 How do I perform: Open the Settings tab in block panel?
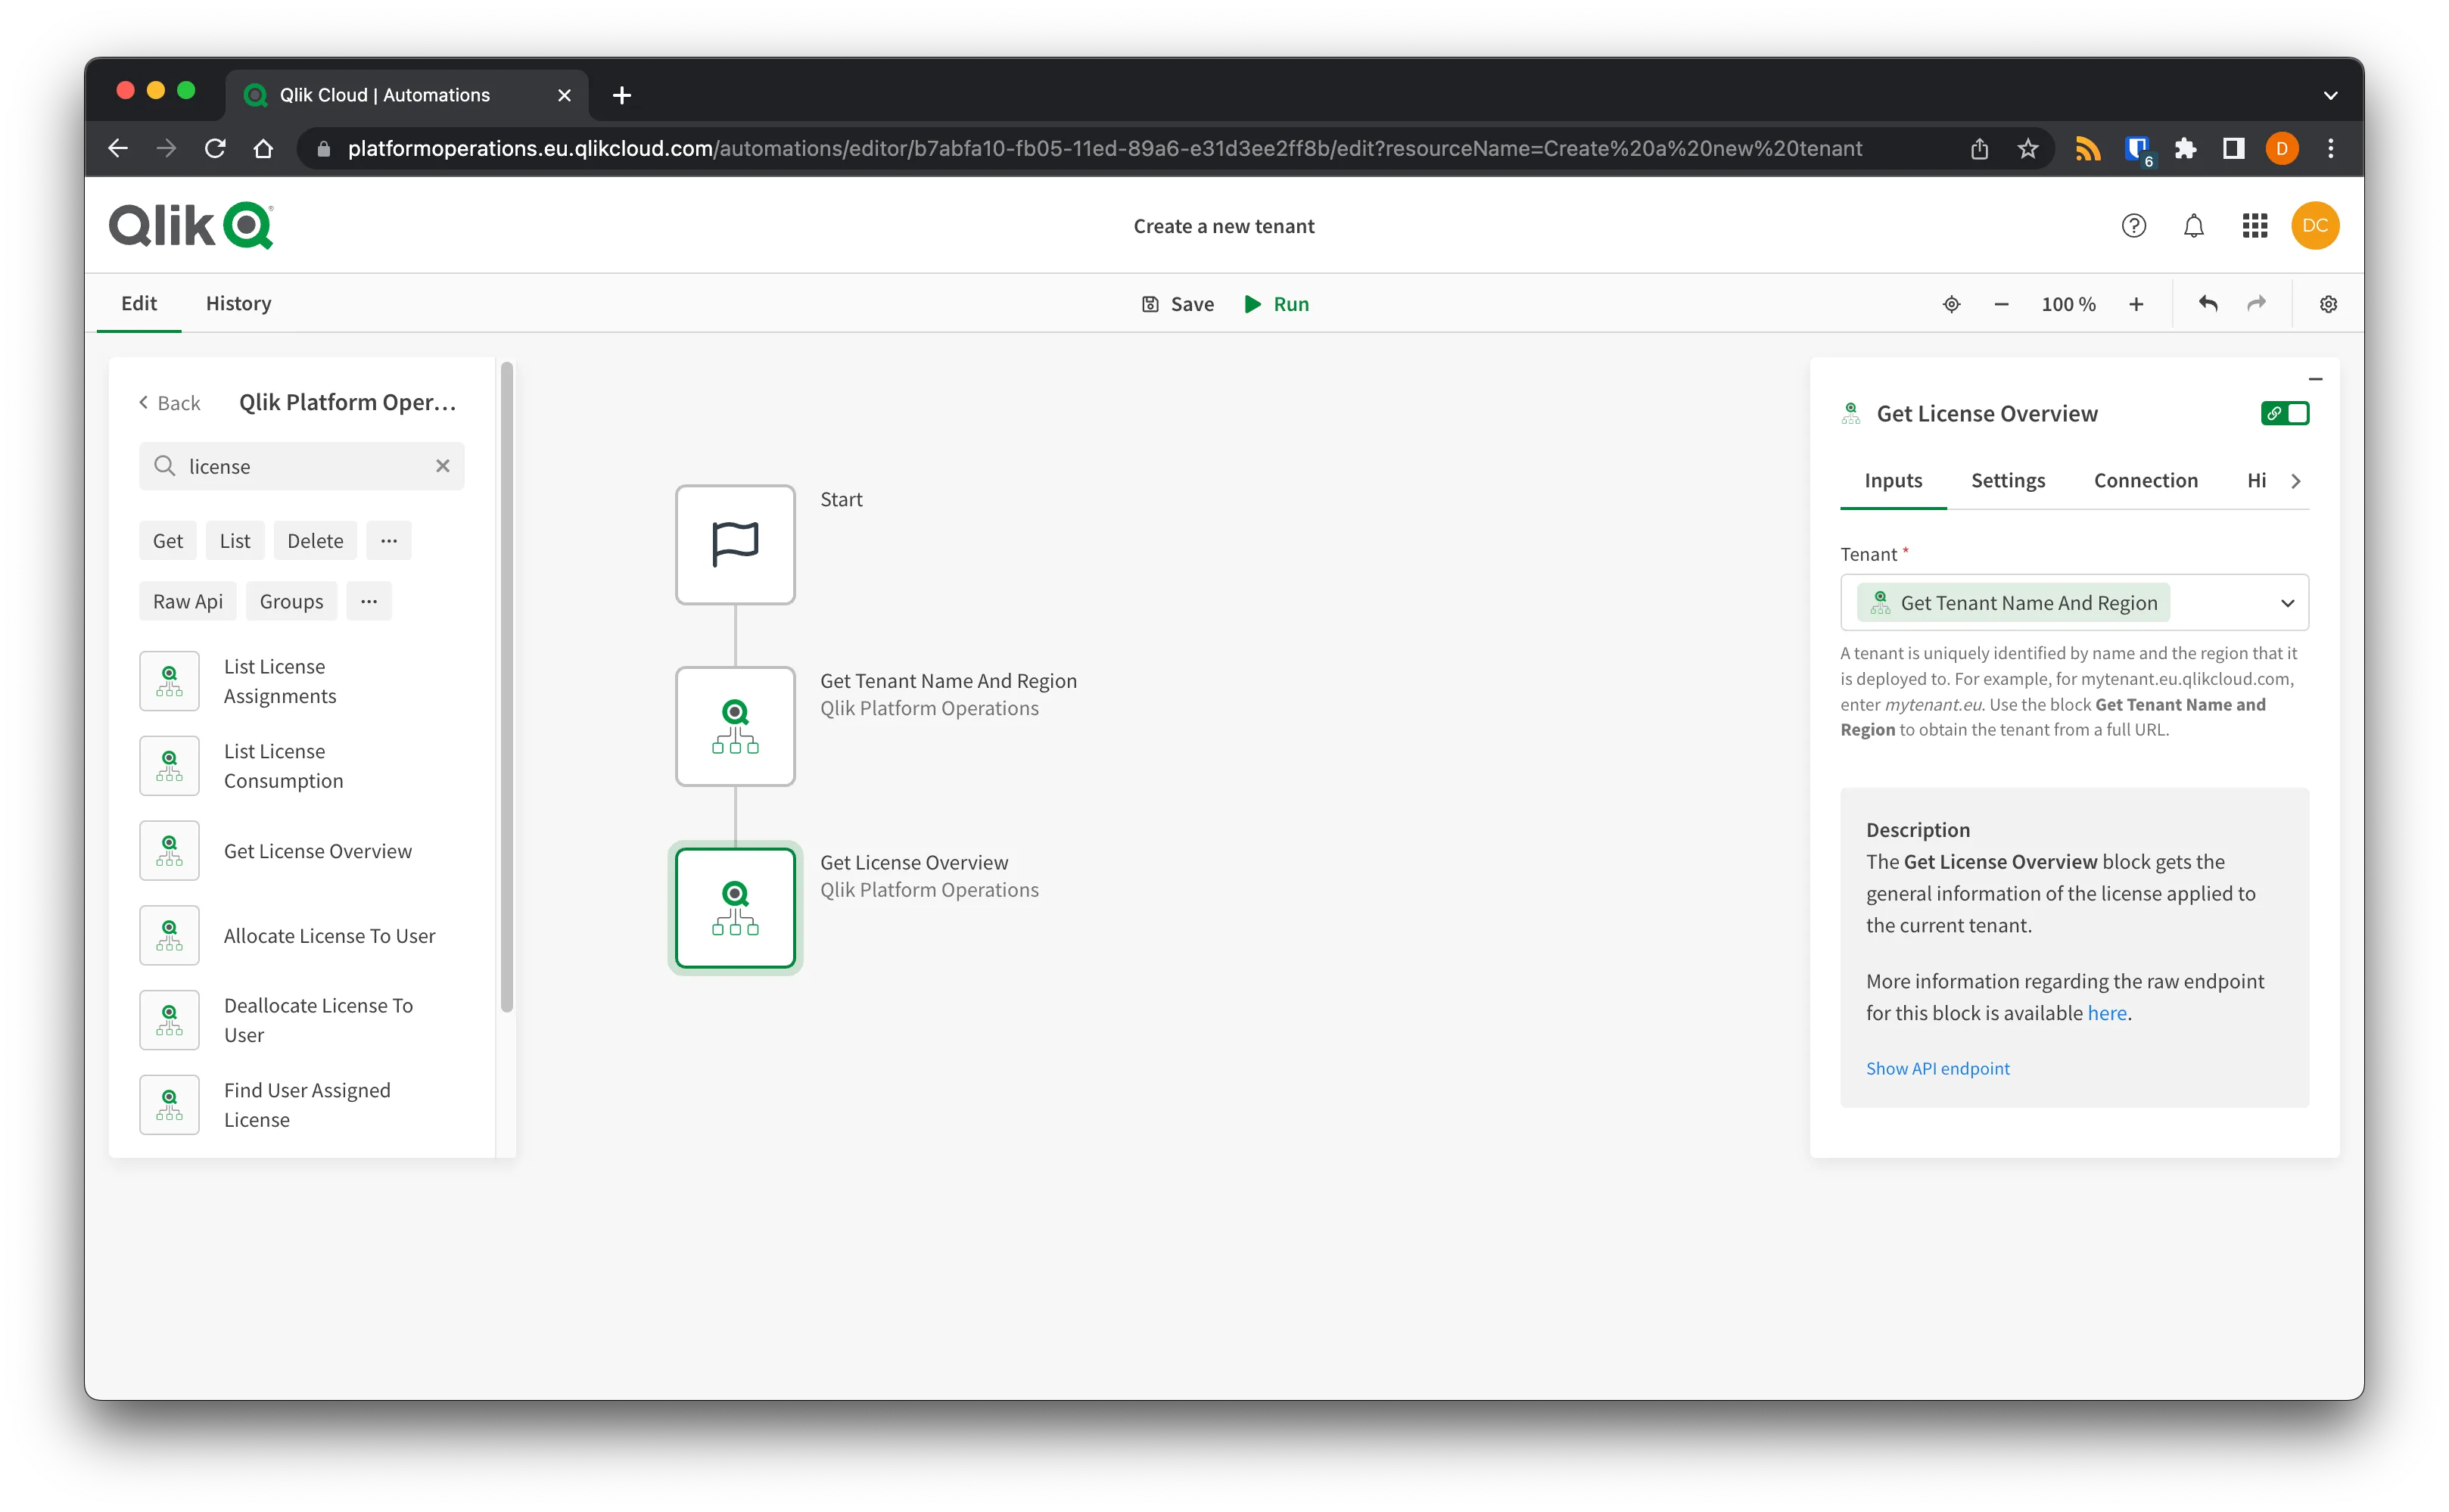click(x=2008, y=480)
